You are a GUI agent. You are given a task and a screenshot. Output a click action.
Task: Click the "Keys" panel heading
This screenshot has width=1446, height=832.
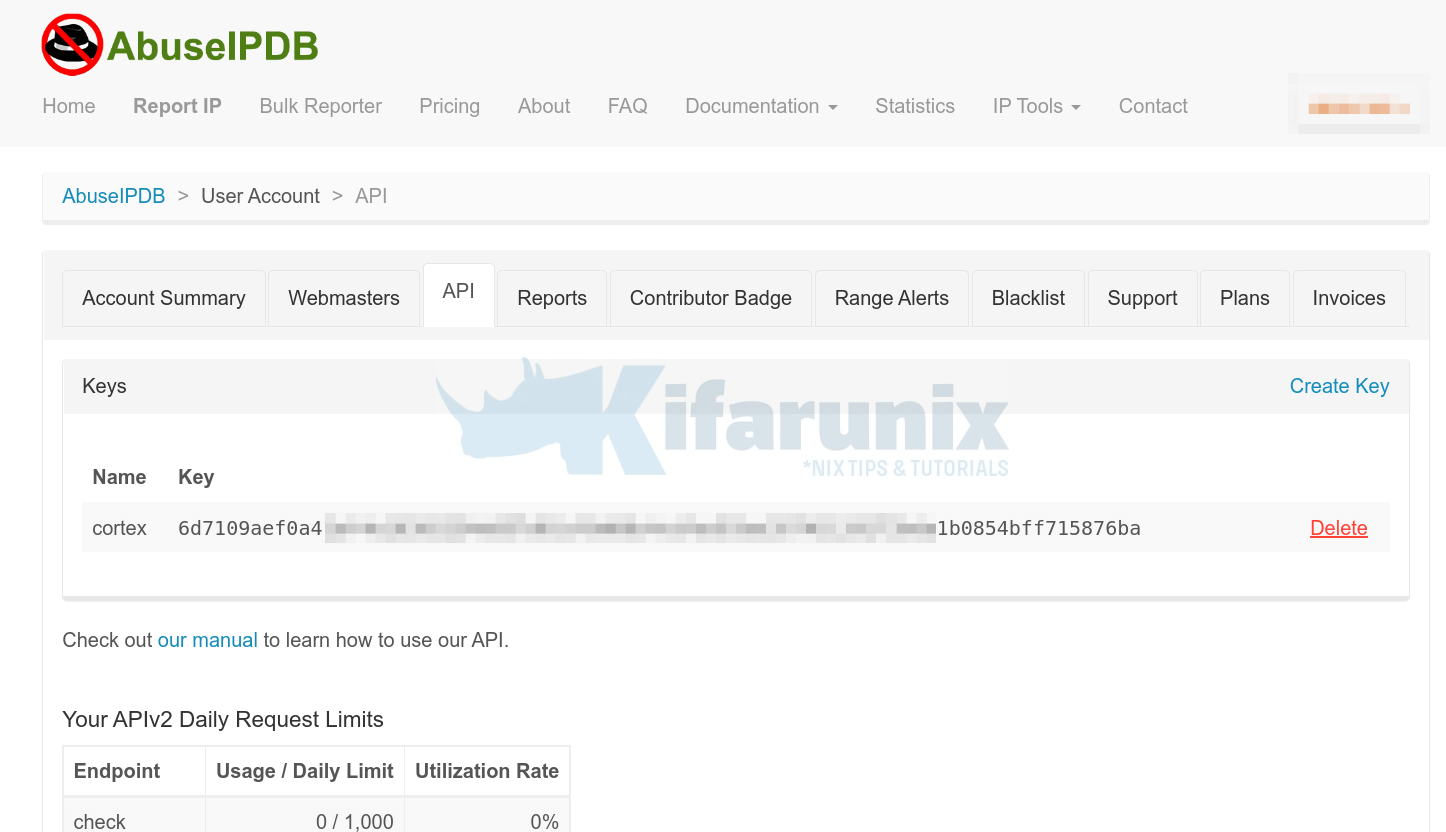click(x=105, y=386)
